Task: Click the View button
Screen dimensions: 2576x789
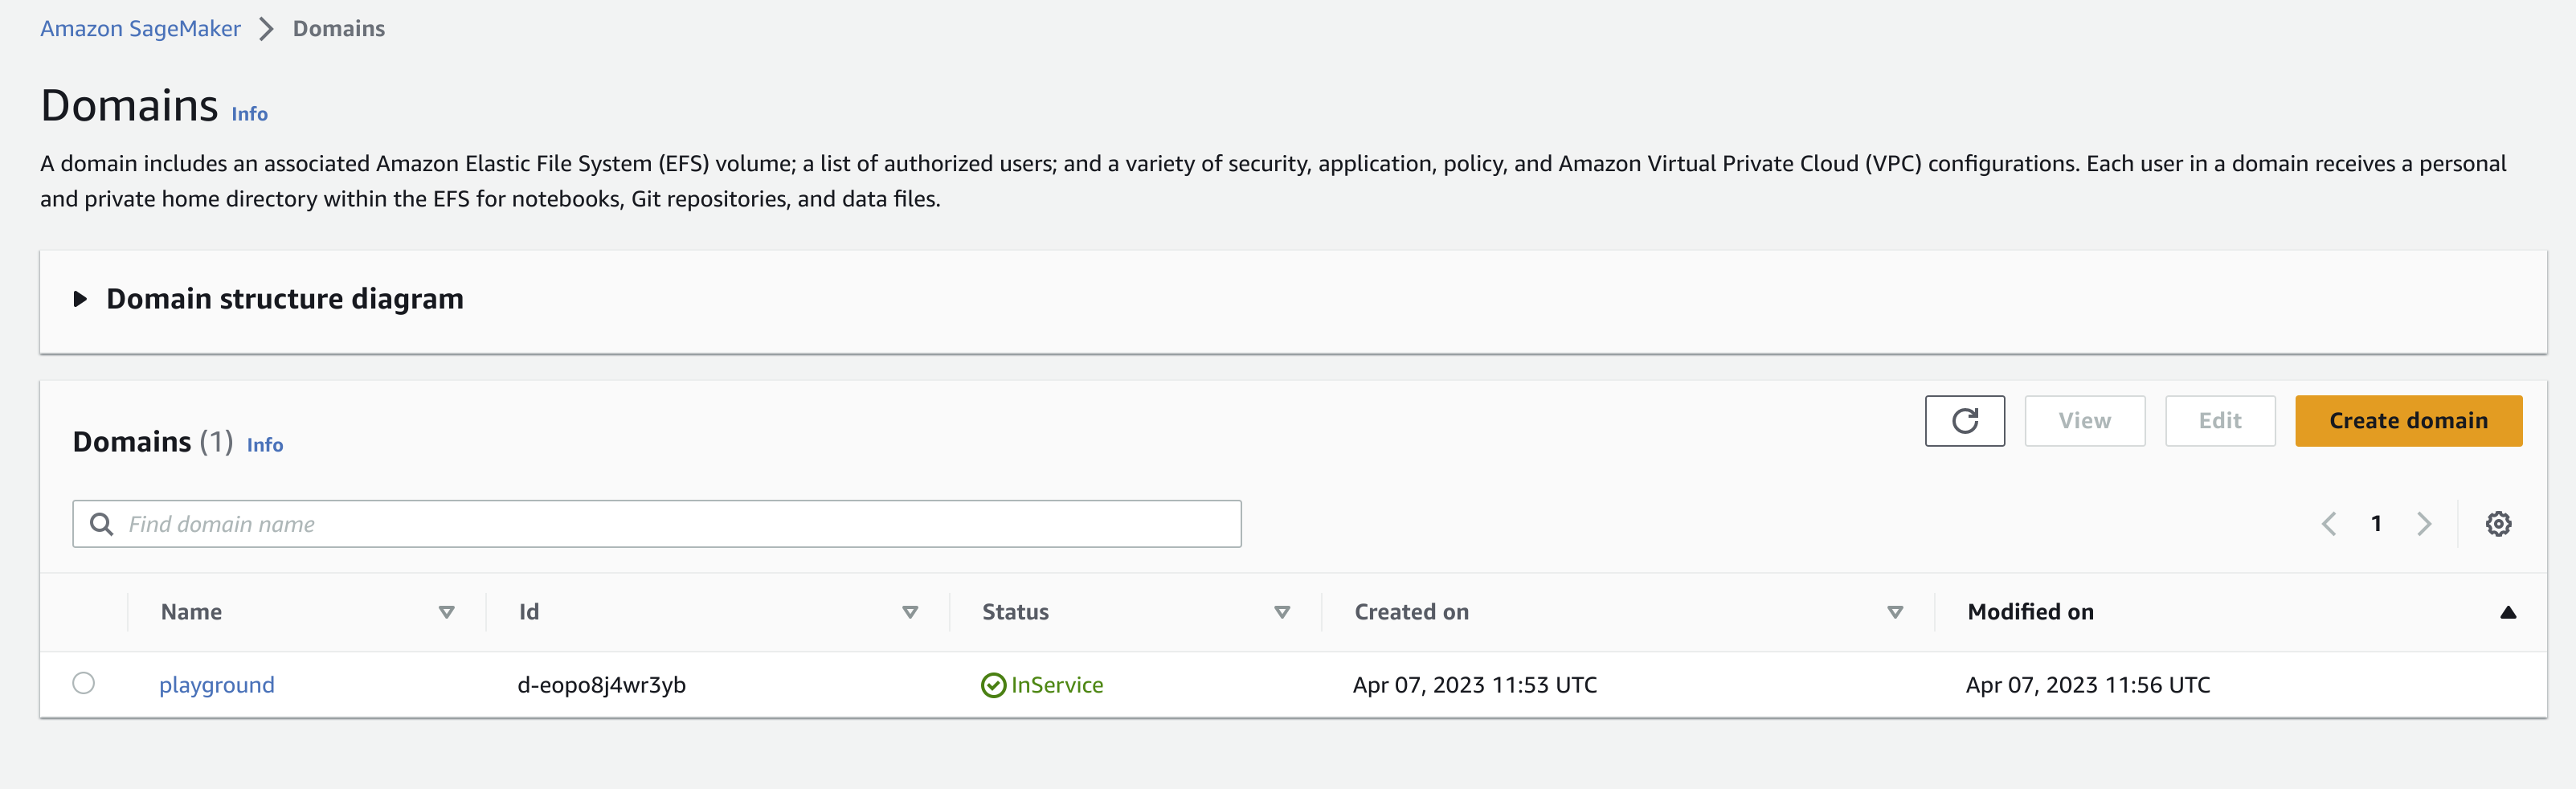Action: point(2084,421)
